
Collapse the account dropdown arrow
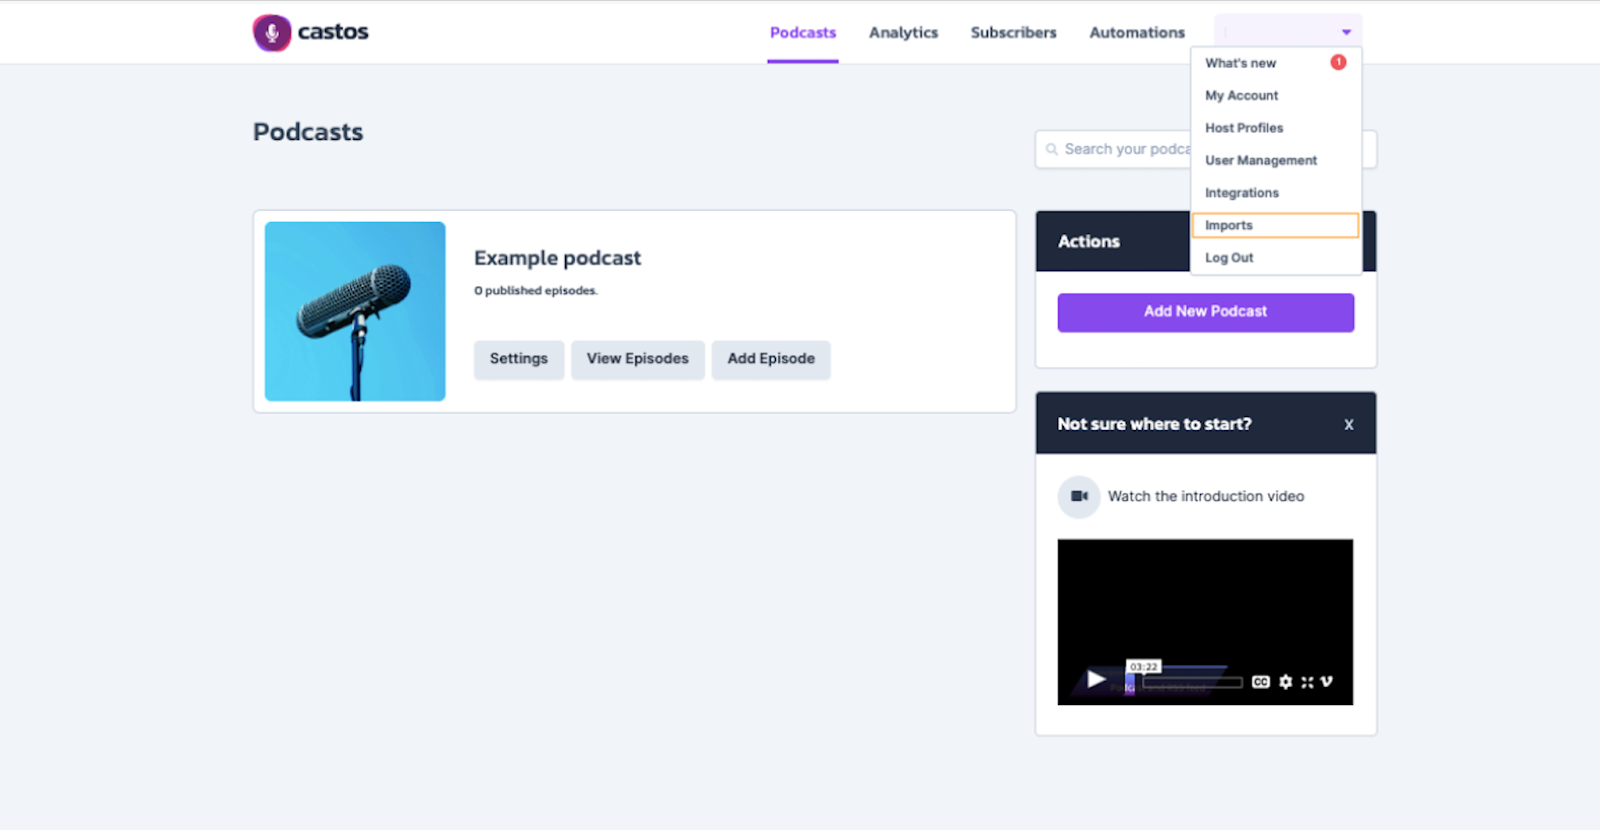[1346, 33]
